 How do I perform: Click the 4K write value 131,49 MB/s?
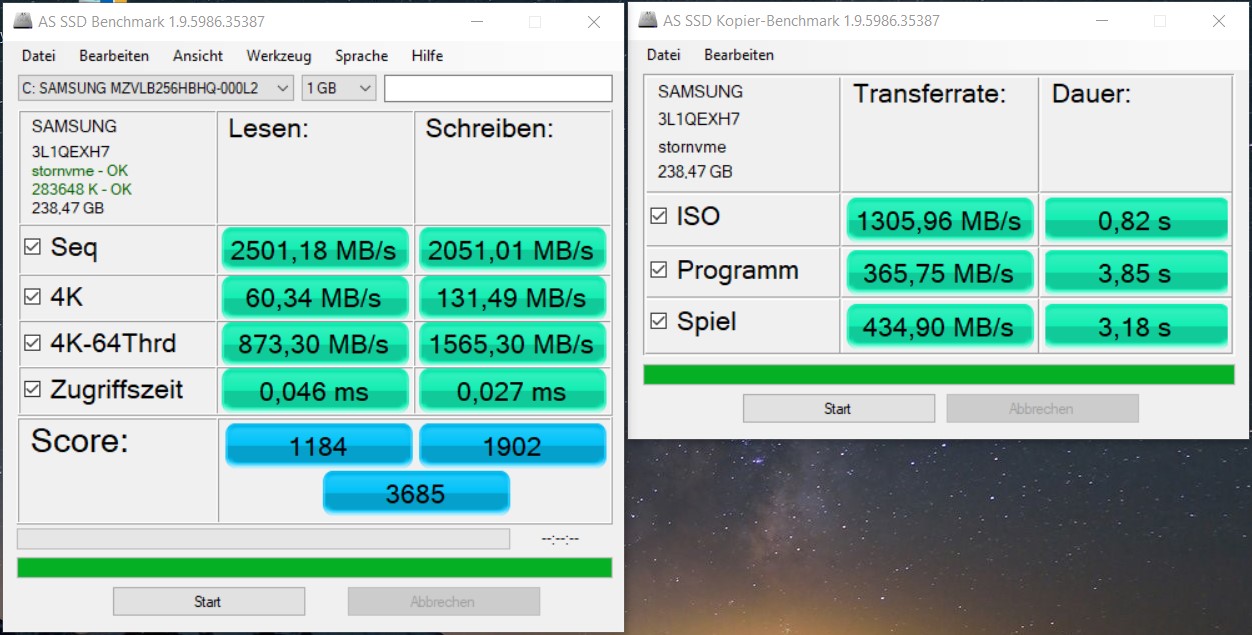coord(512,297)
